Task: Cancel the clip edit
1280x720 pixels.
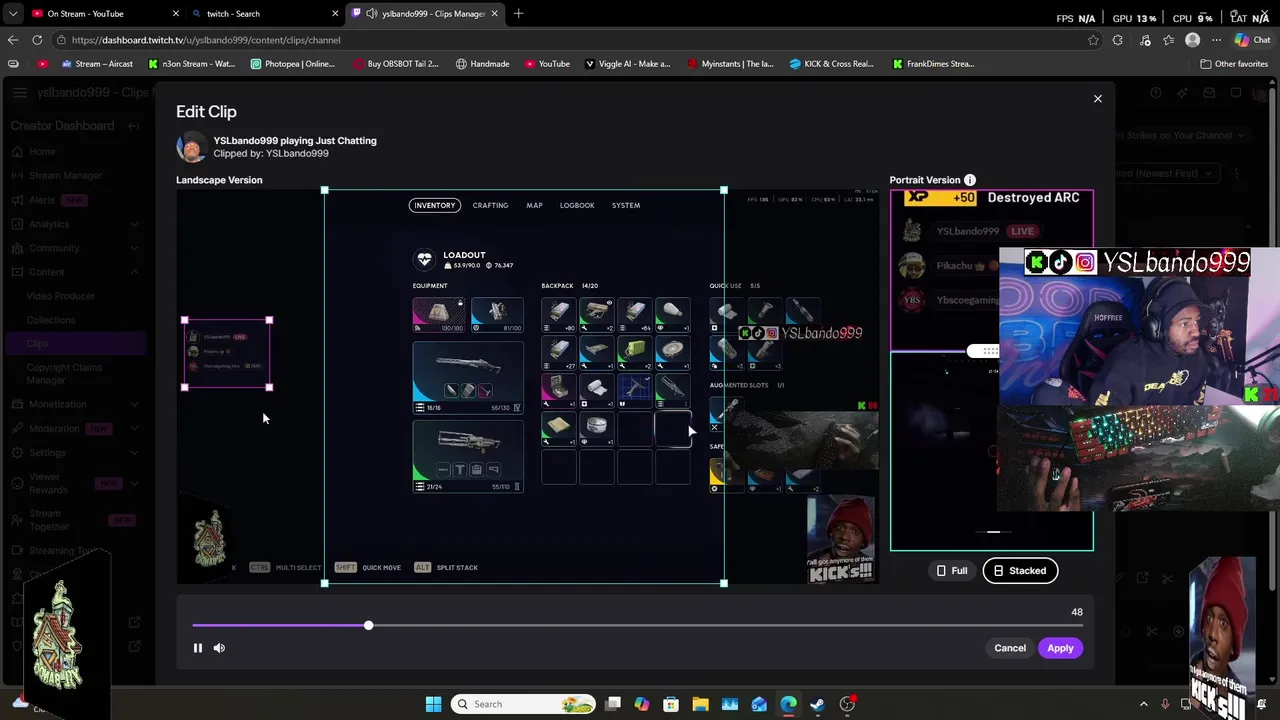Action: click(1010, 648)
